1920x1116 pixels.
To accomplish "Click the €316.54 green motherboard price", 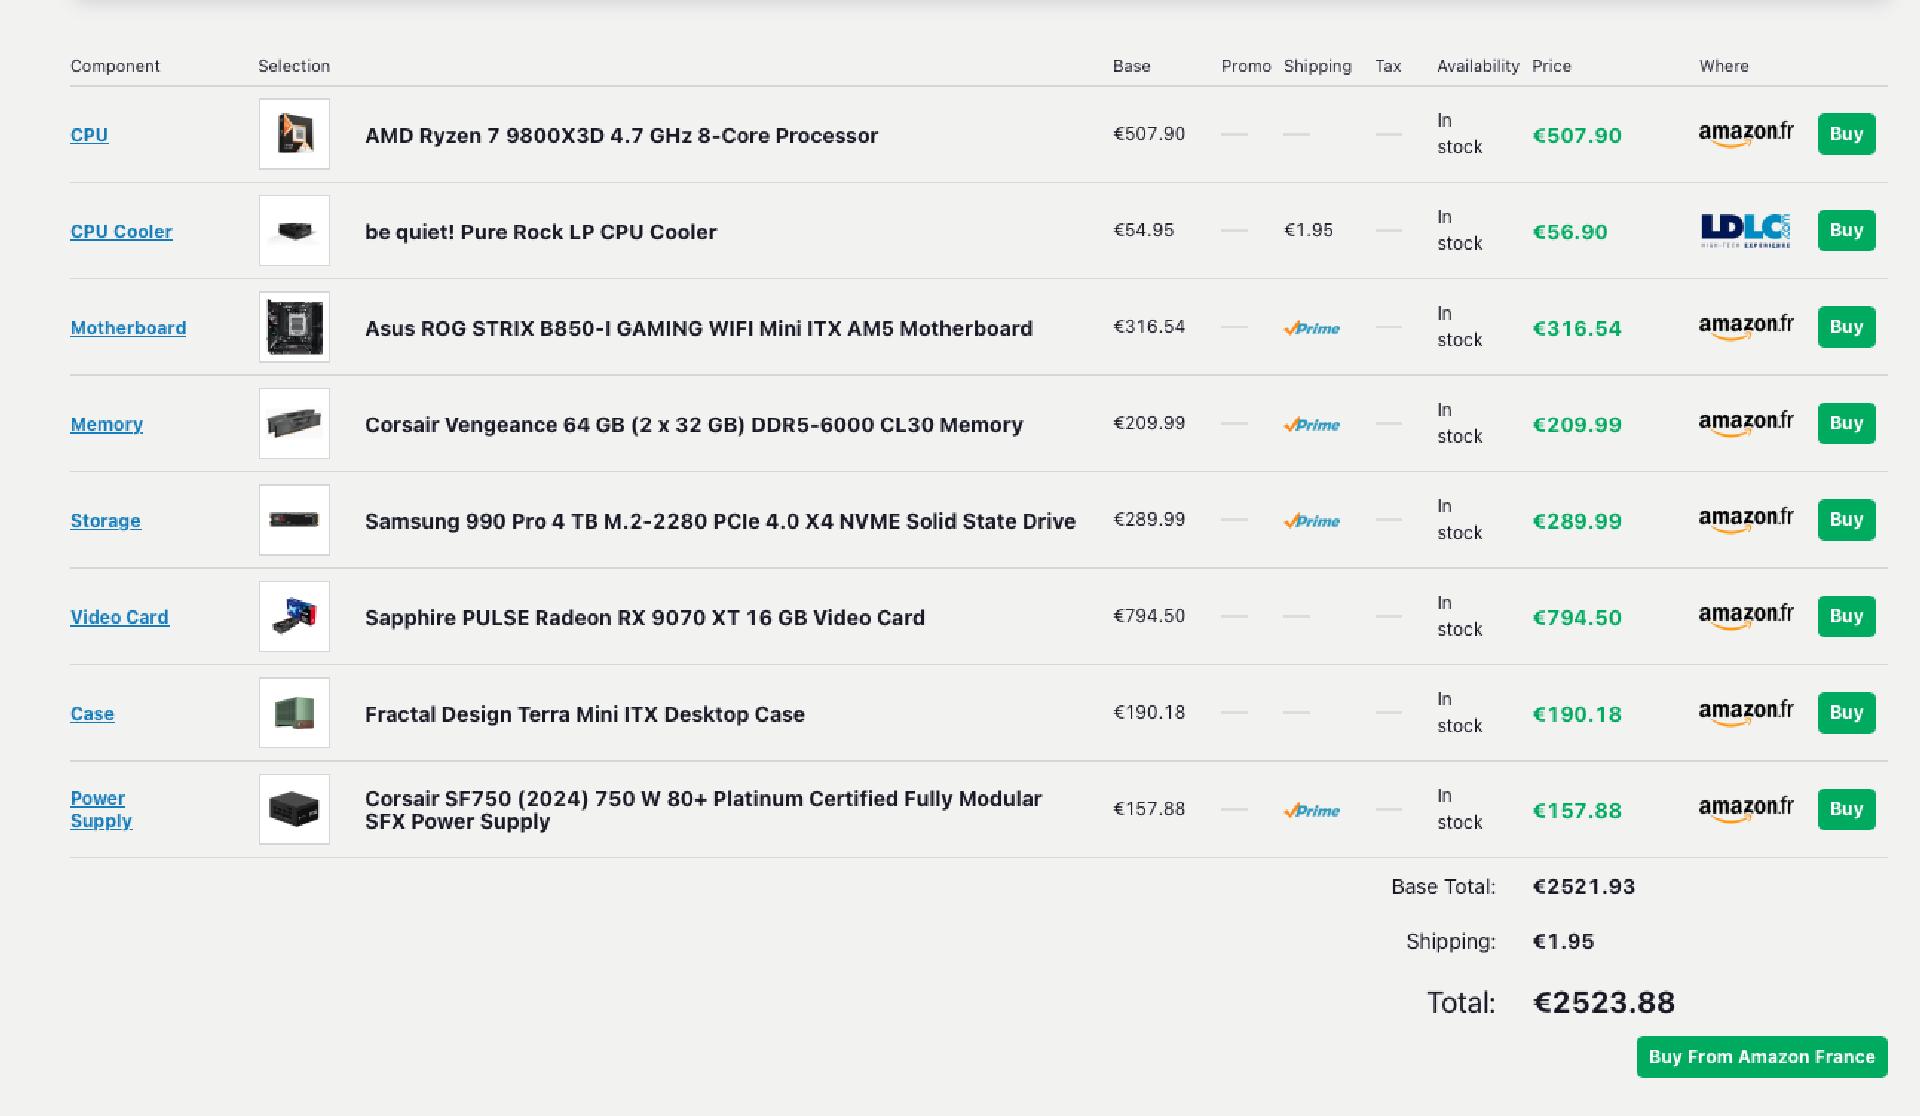I will point(1577,329).
